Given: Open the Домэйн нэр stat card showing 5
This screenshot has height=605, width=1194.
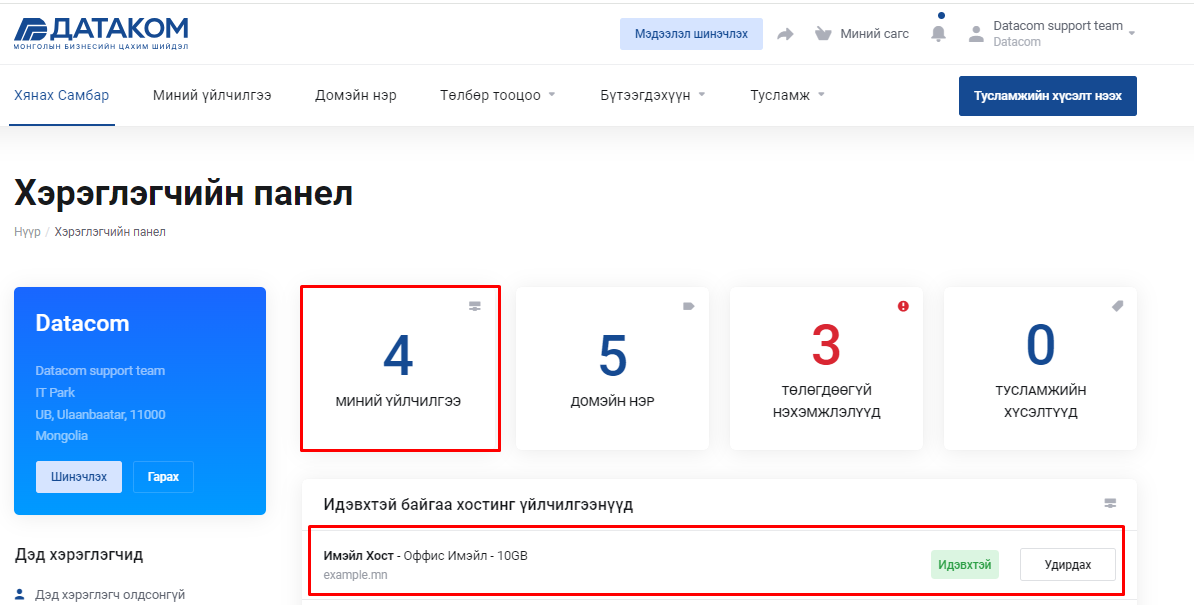Looking at the screenshot, I should point(612,368).
